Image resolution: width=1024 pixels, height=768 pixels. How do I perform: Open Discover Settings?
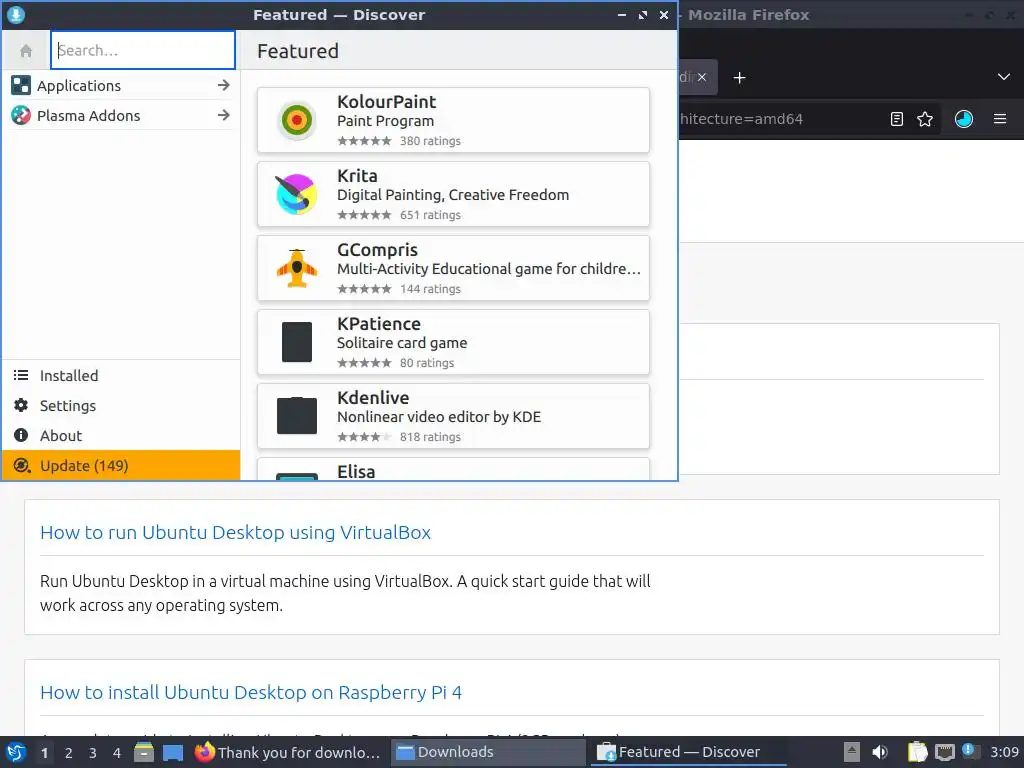(x=121, y=406)
